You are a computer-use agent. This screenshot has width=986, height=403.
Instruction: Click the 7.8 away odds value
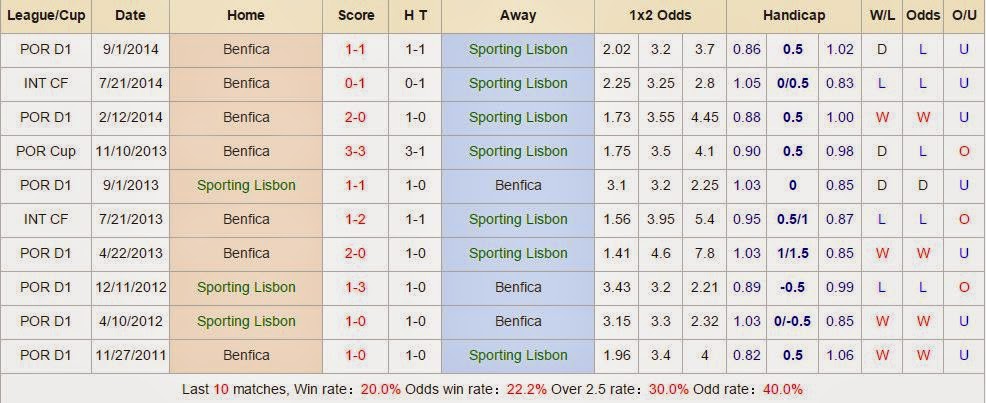[704, 253]
